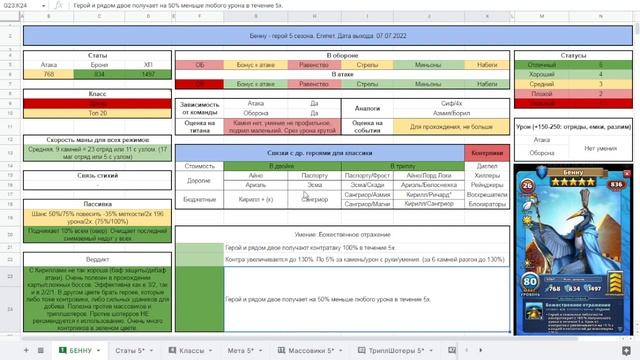Select the Вердикт header cell
The width and height of the screenshot is (640, 360).
(x=97, y=260)
